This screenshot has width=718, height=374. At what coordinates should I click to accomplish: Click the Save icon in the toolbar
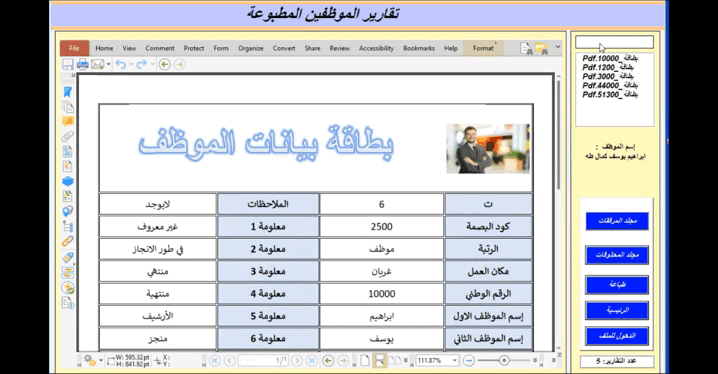point(68,65)
